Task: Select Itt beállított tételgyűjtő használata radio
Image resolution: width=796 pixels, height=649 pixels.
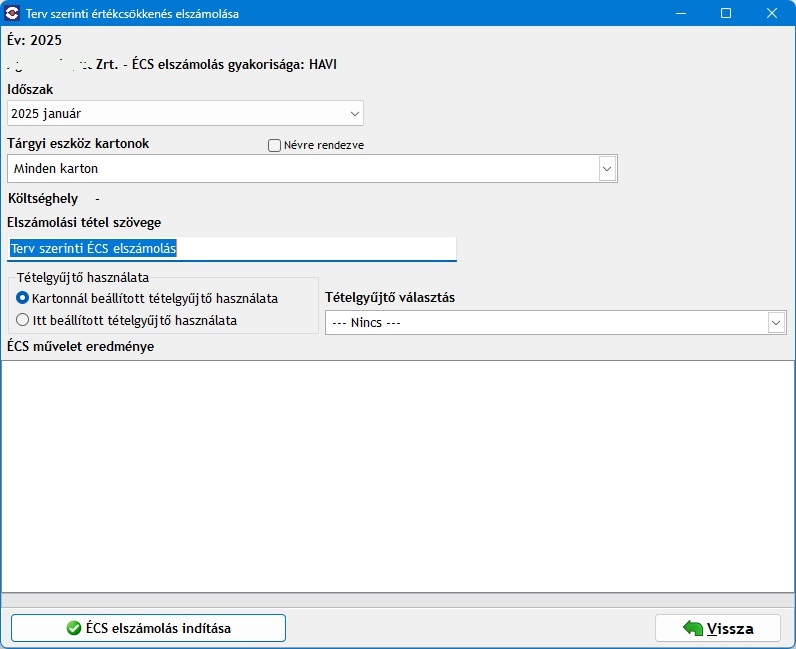Action: pos(22,320)
